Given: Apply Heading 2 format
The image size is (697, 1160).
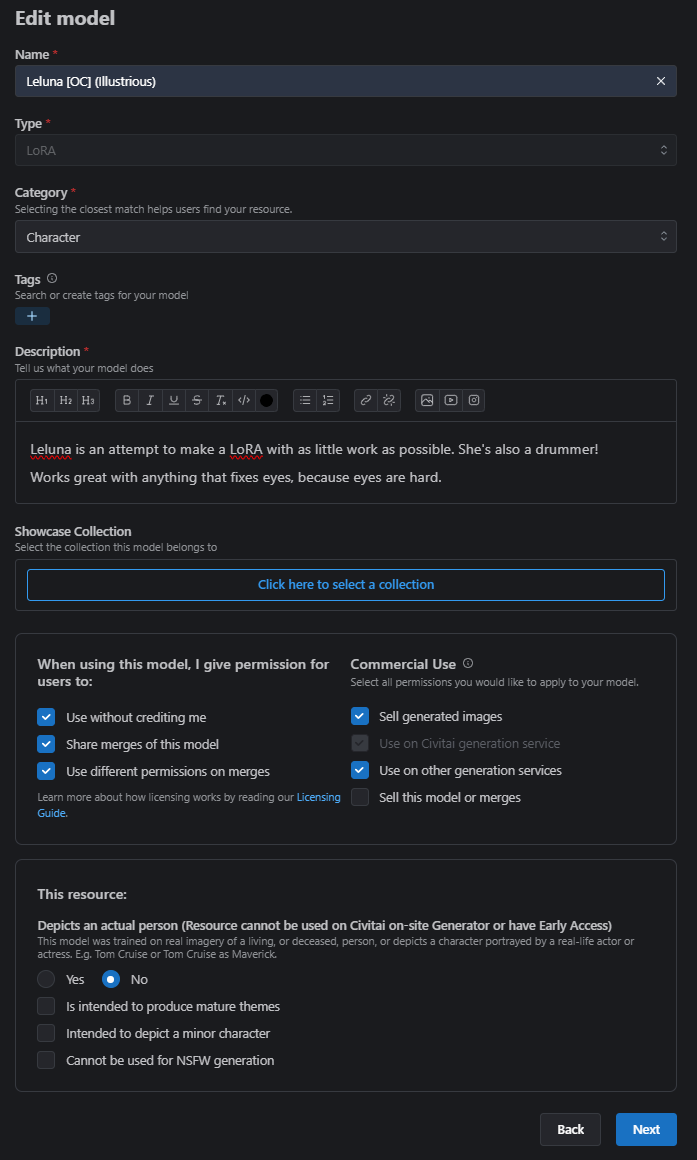Looking at the screenshot, I should pos(65,400).
